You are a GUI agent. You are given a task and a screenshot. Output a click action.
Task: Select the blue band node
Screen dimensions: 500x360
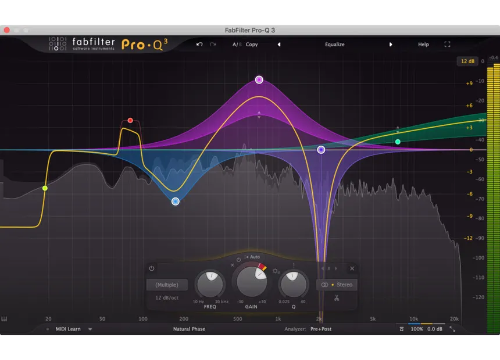175,201
